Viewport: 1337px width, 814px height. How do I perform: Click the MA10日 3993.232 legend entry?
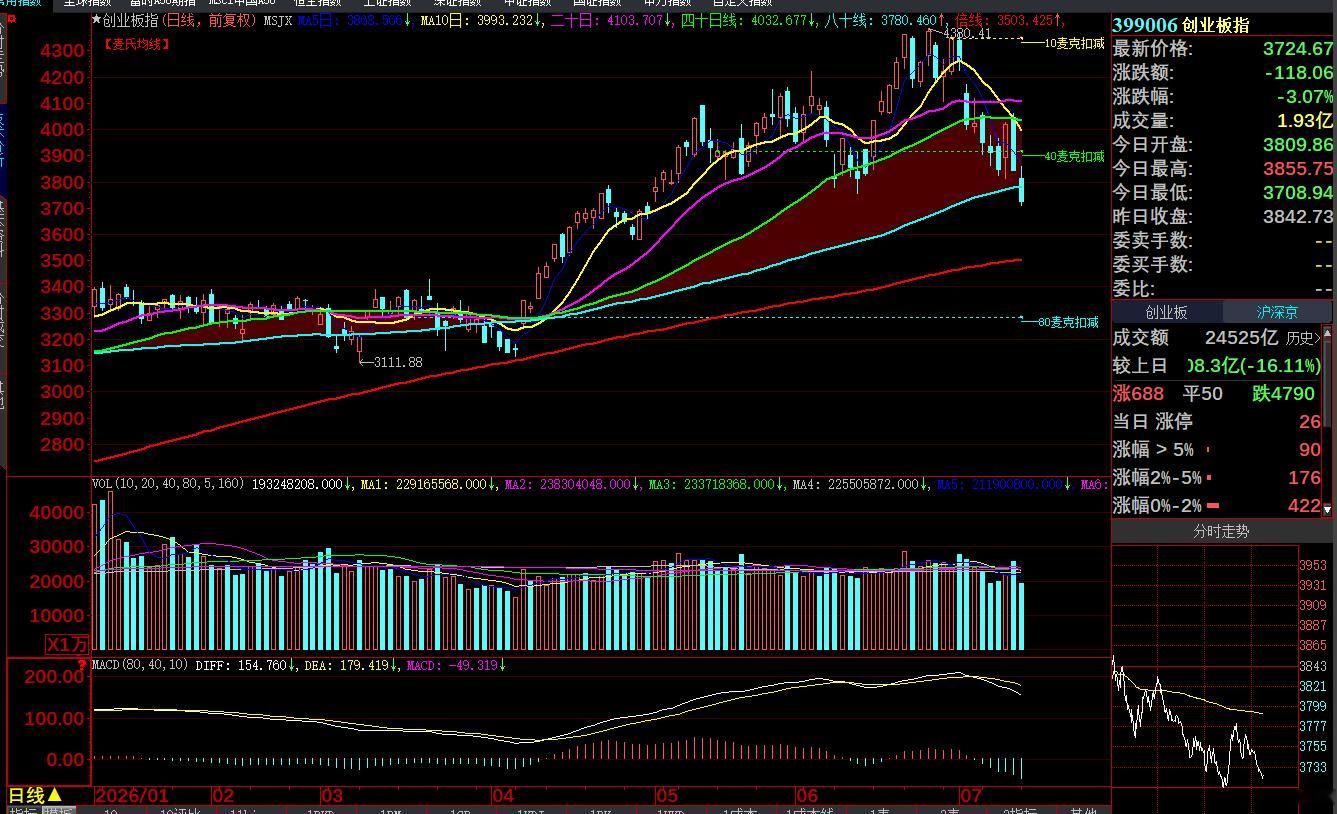click(483, 20)
